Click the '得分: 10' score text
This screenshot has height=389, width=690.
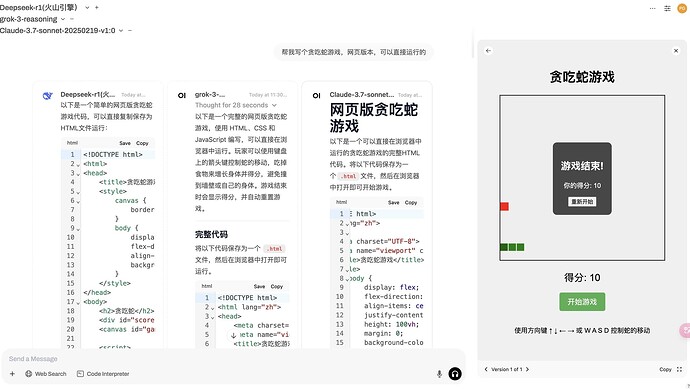pyautogui.click(x=582, y=277)
